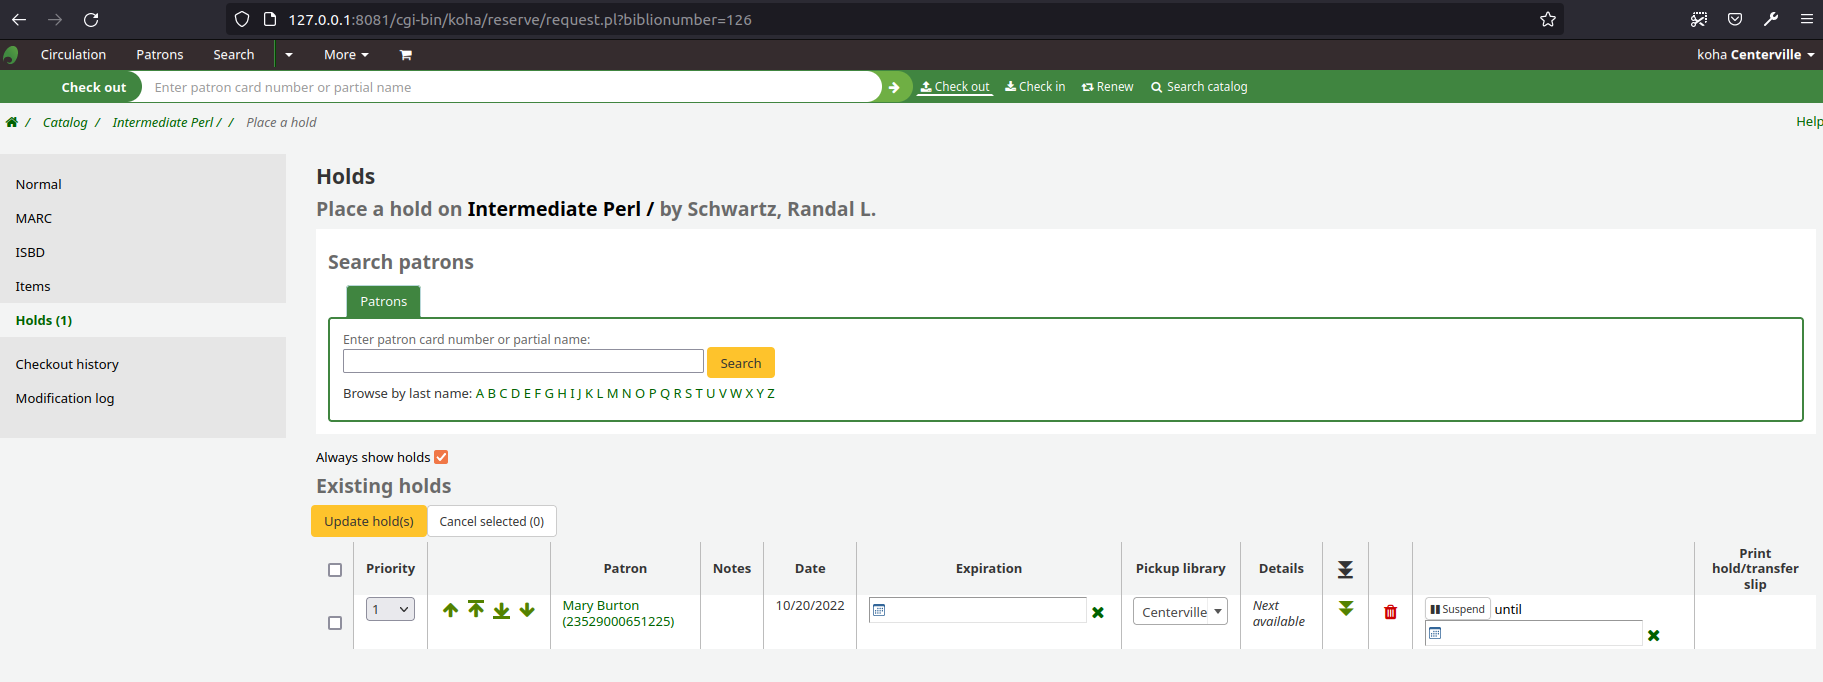Uncheck the Always show holds checkbox
Viewport: 1823px width, 682px height.
click(441, 457)
